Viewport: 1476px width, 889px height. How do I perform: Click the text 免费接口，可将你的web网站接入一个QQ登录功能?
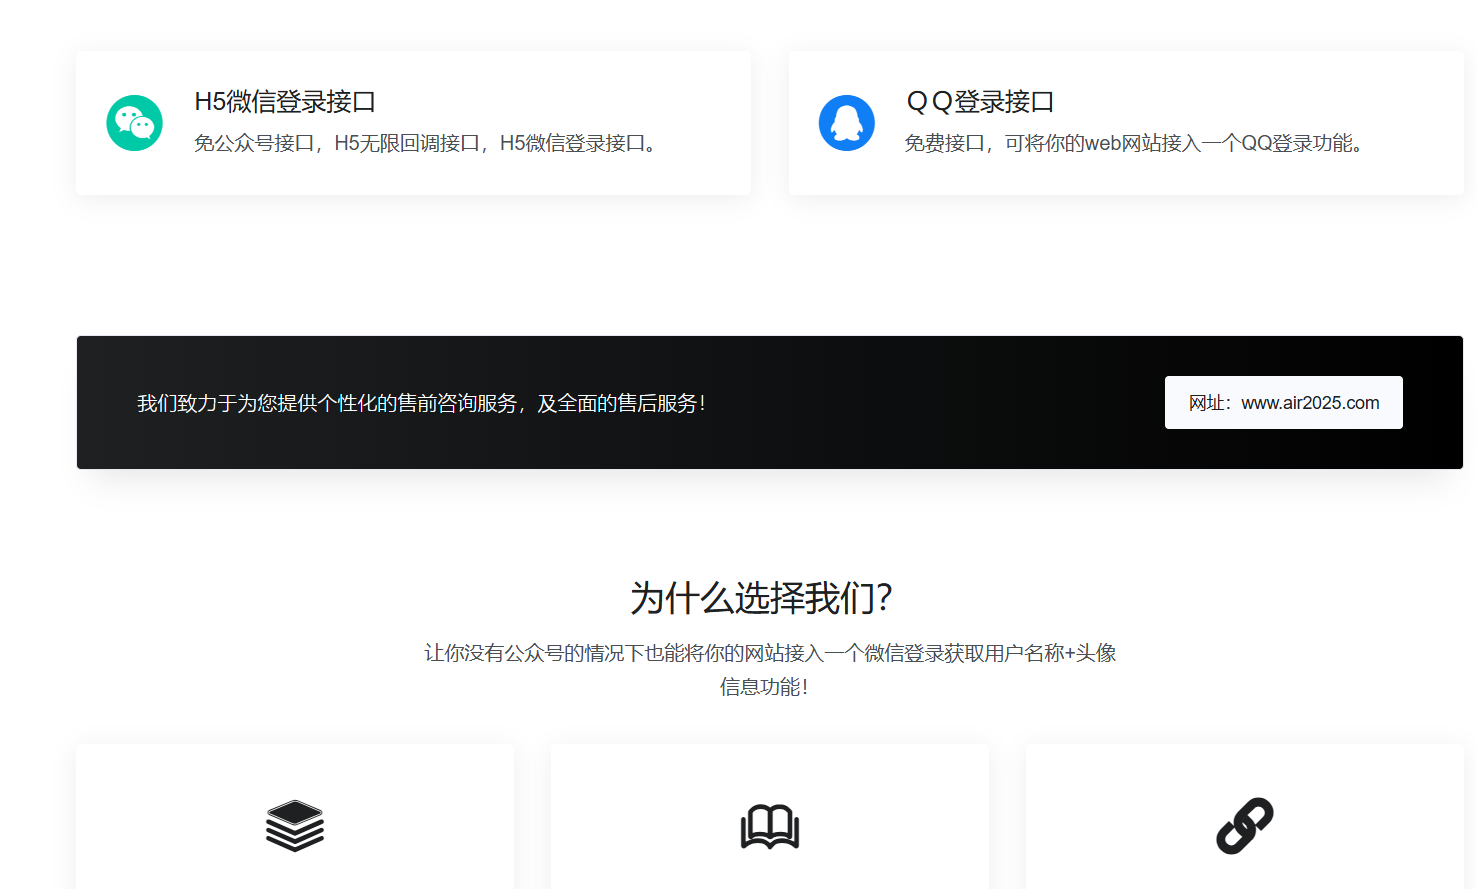pos(1134,143)
